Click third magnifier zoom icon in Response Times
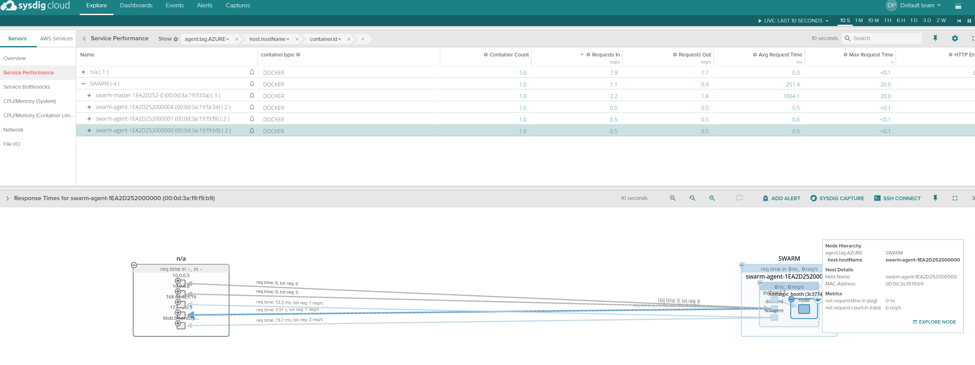 712,198
